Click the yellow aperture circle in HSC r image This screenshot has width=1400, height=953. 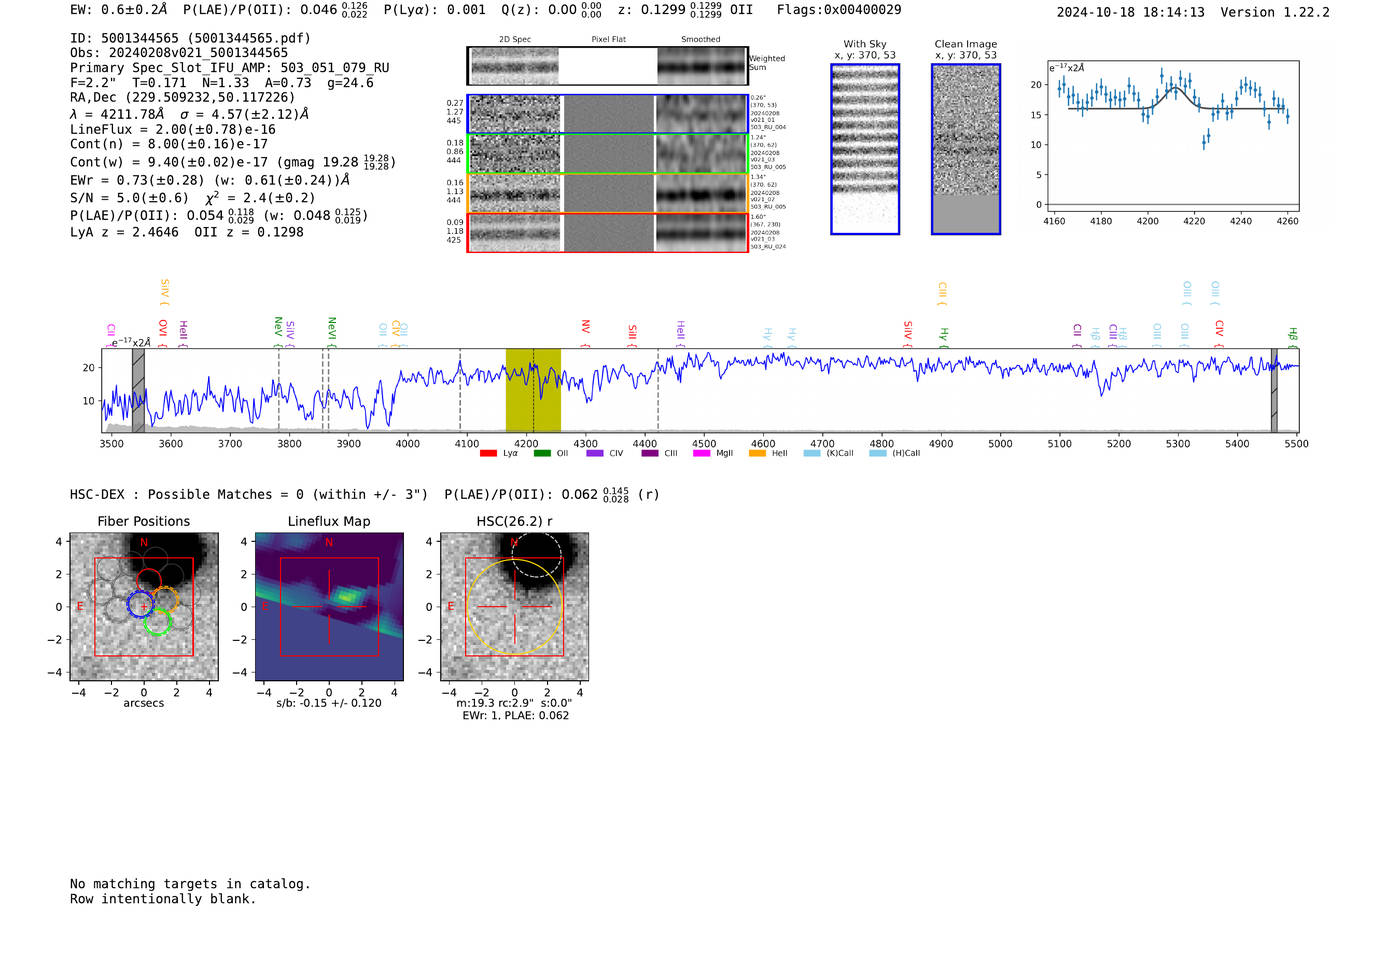(x=514, y=607)
